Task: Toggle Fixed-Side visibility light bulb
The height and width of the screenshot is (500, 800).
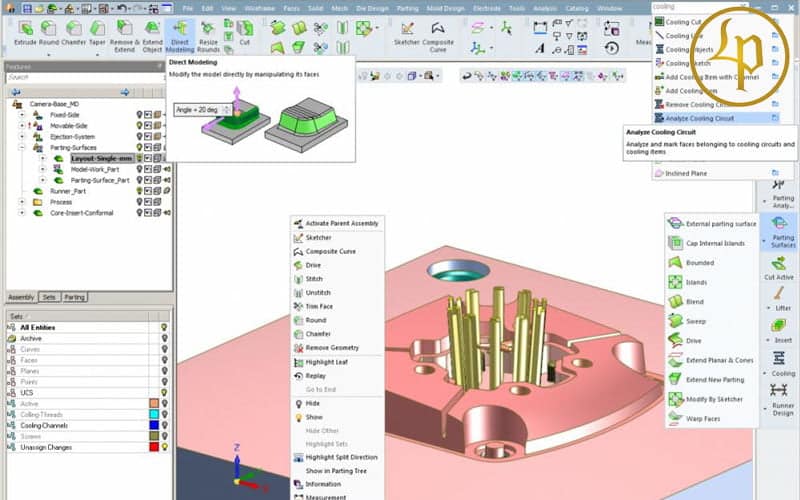Action: pos(139,115)
